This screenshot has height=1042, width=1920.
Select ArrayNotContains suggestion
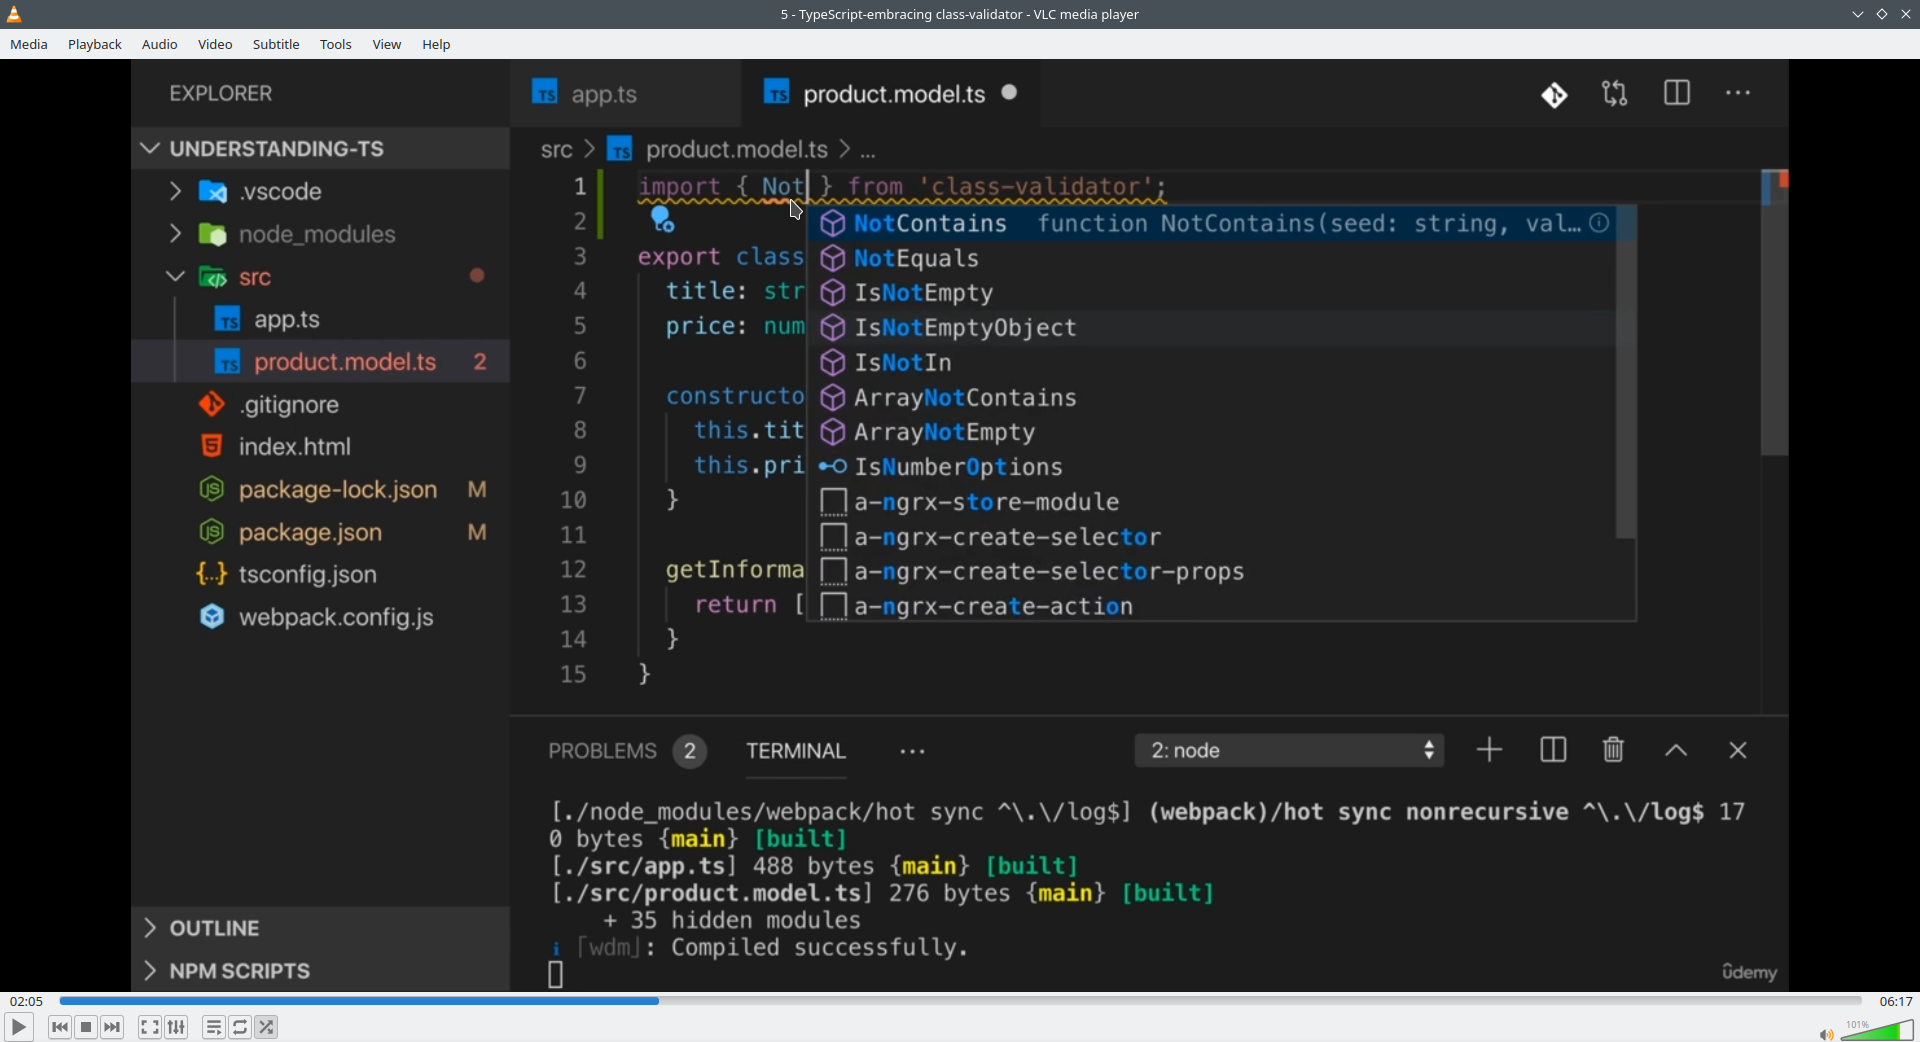1212,398
